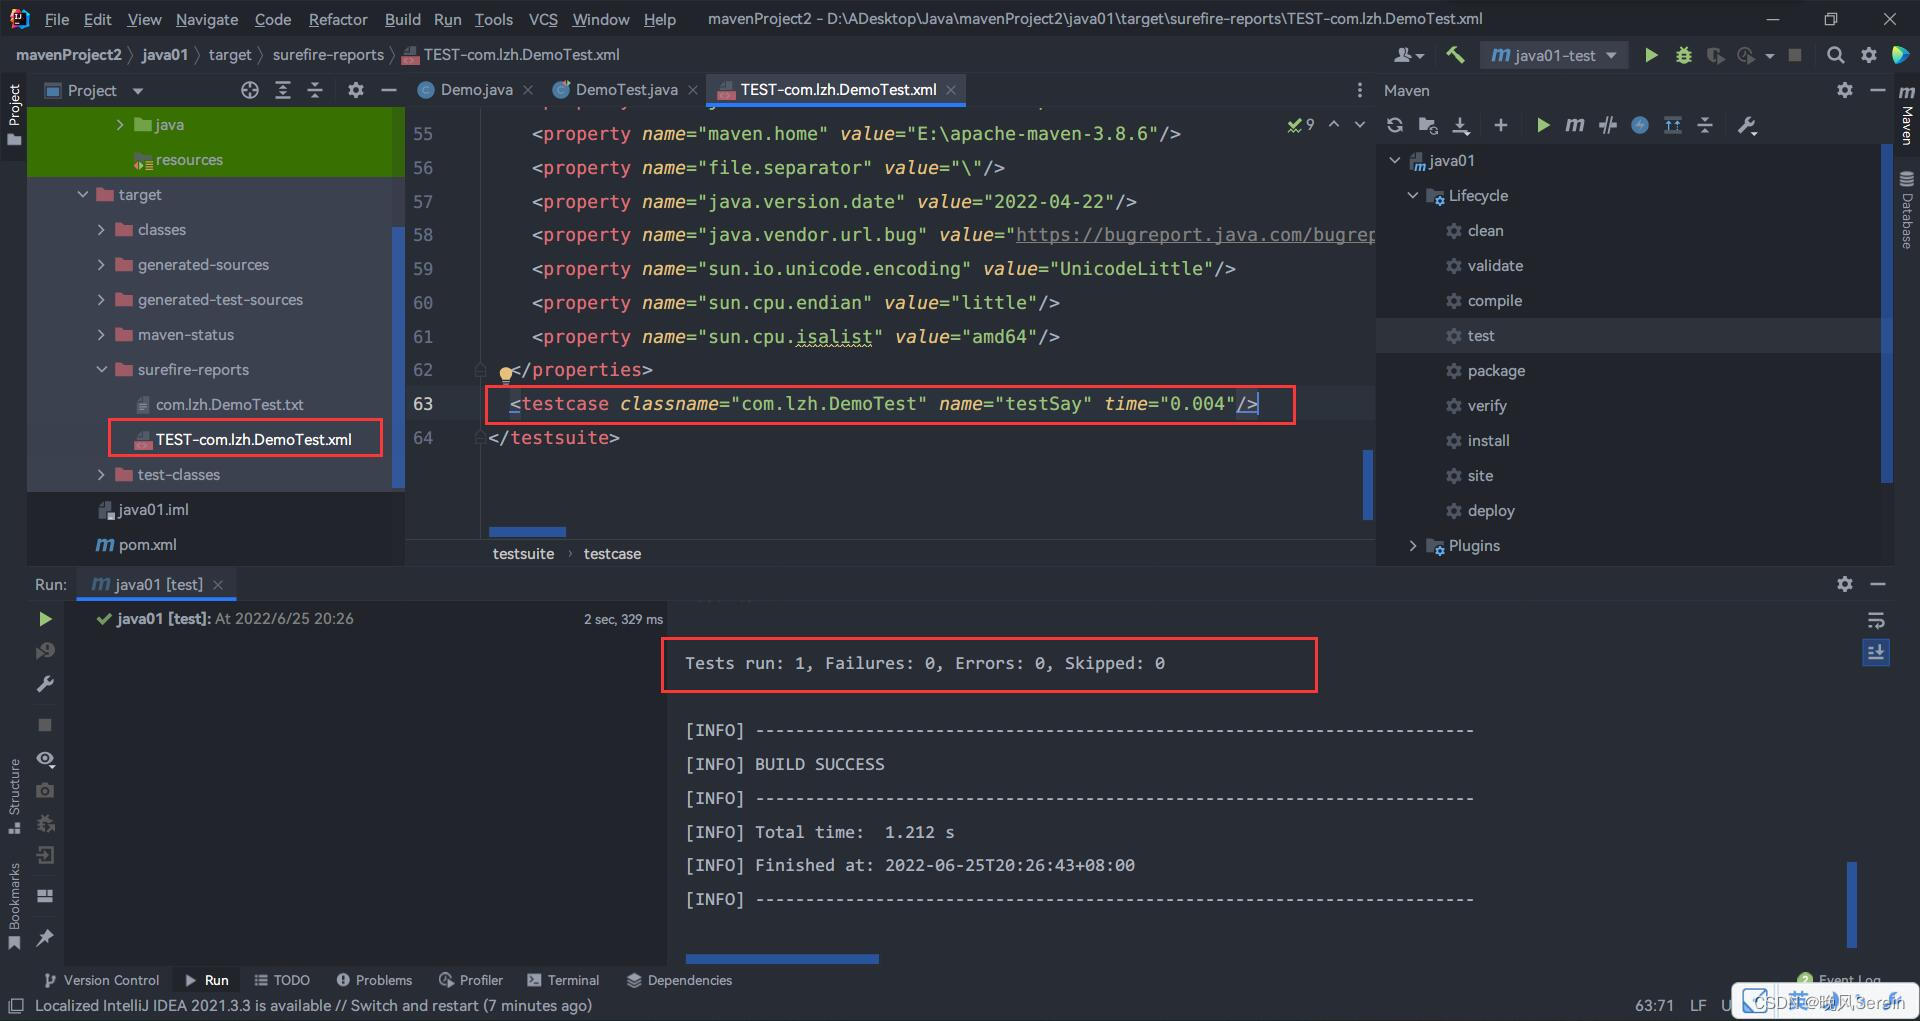This screenshot has height=1021, width=1920.
Task: Click testcase in the XML breadcrumb
Action: [x=612, y=554]
